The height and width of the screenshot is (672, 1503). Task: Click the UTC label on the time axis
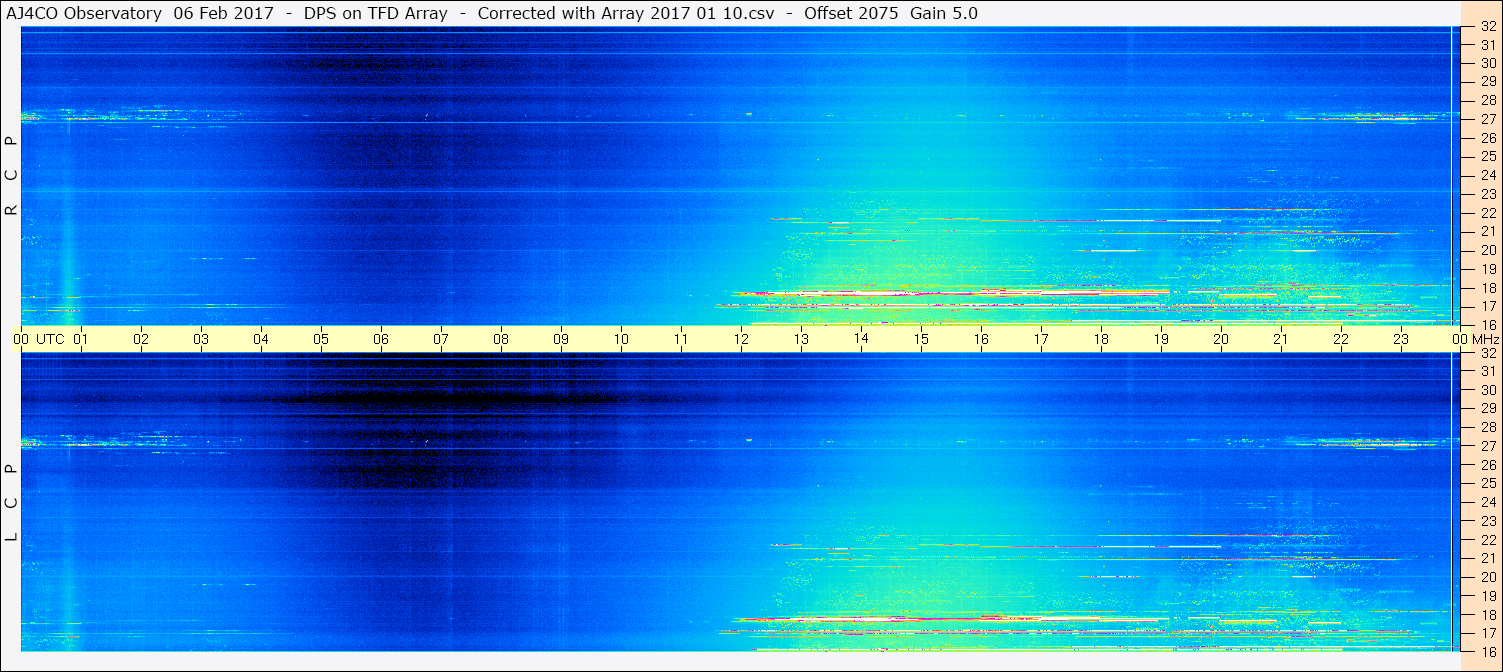coord(51,339)
